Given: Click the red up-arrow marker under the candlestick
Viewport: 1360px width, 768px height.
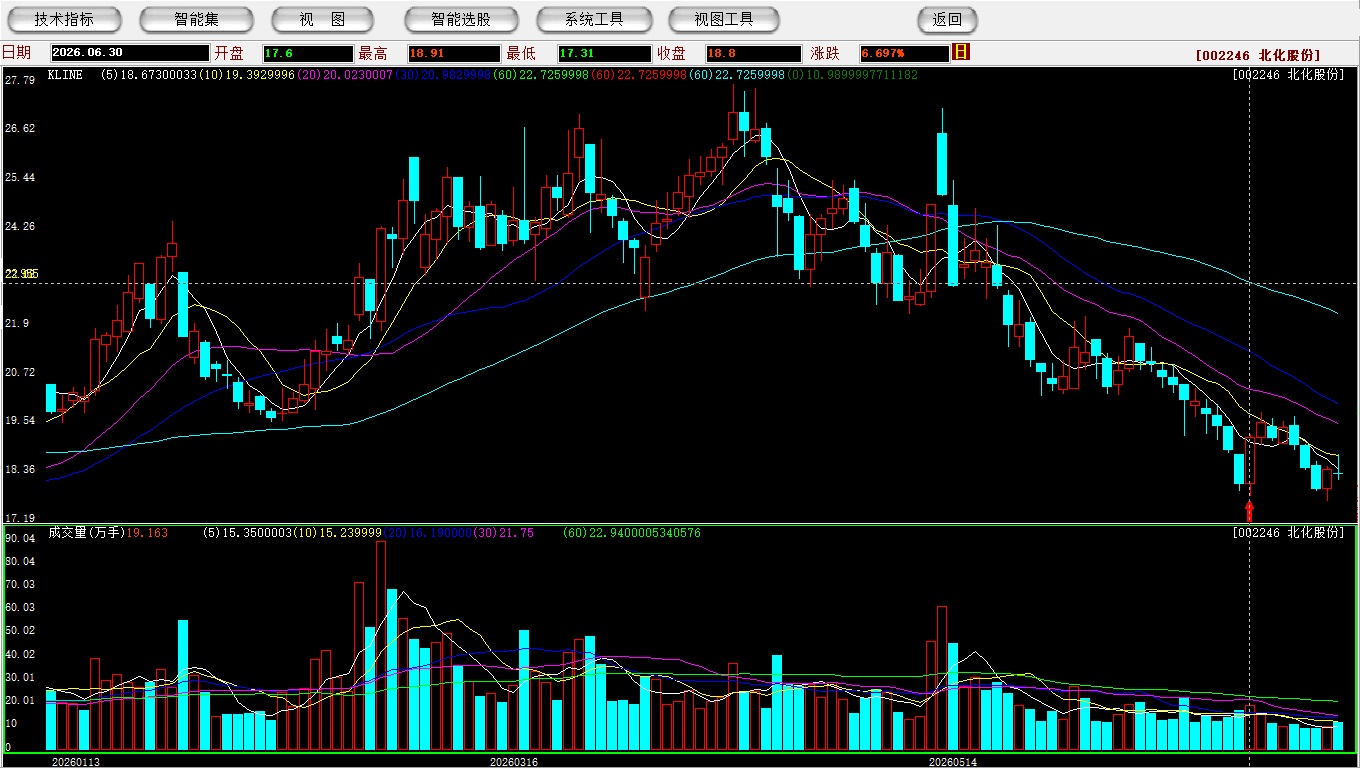Looking at the screenshot, I should coord(1249,510).
